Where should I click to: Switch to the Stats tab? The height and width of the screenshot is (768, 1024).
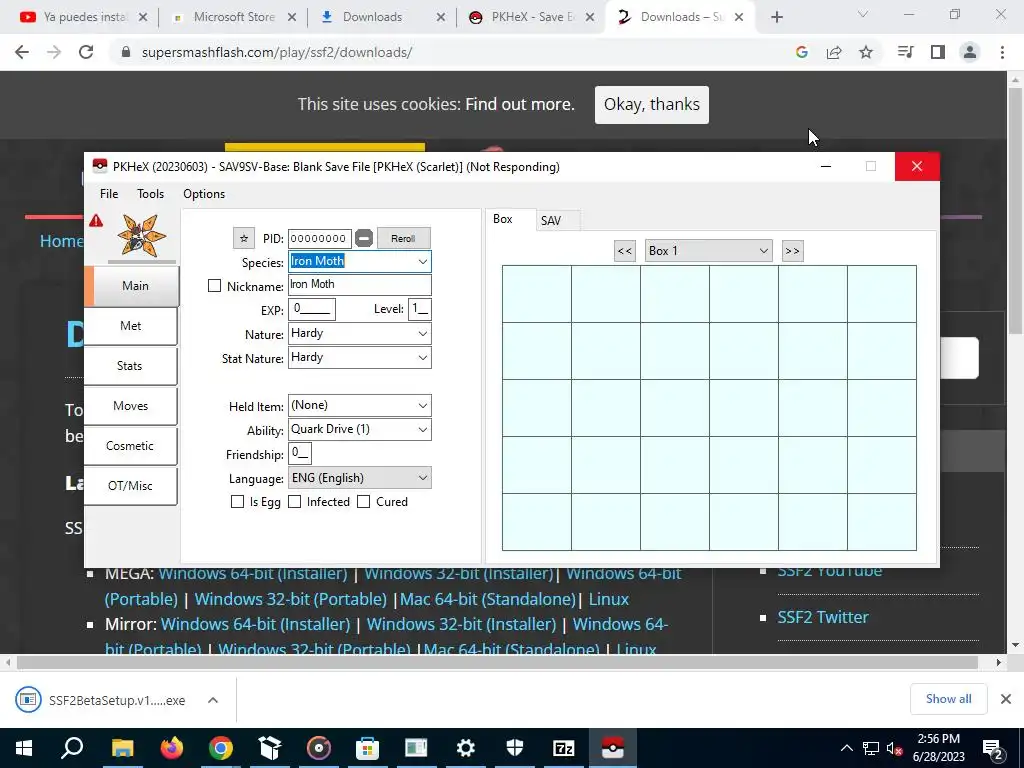tap(131, 366)
